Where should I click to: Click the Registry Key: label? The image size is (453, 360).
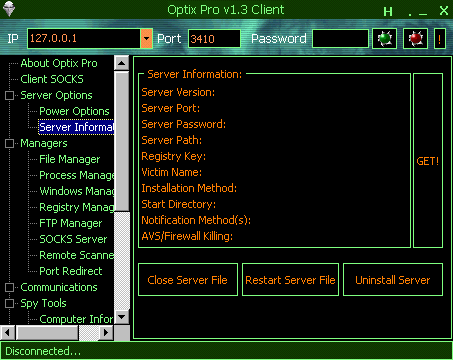pos(174,156)
